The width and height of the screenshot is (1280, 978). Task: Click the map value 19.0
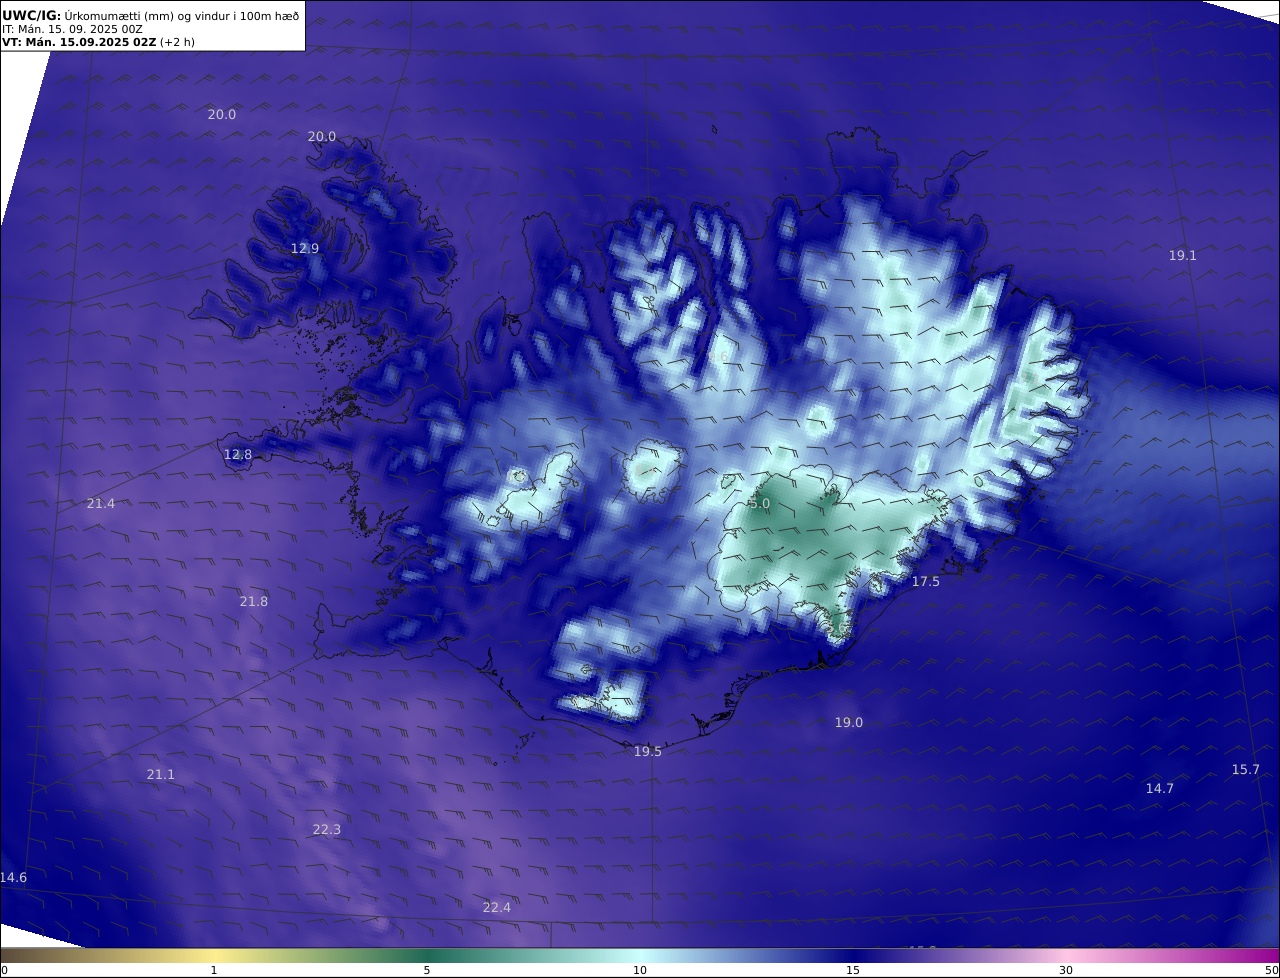pyautogui.click(x=848, y=722)
